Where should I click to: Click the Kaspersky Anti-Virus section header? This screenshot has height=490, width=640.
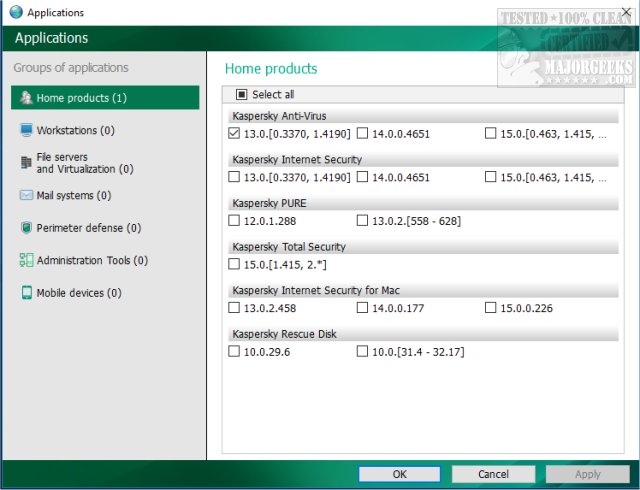(x=423, y=116)
